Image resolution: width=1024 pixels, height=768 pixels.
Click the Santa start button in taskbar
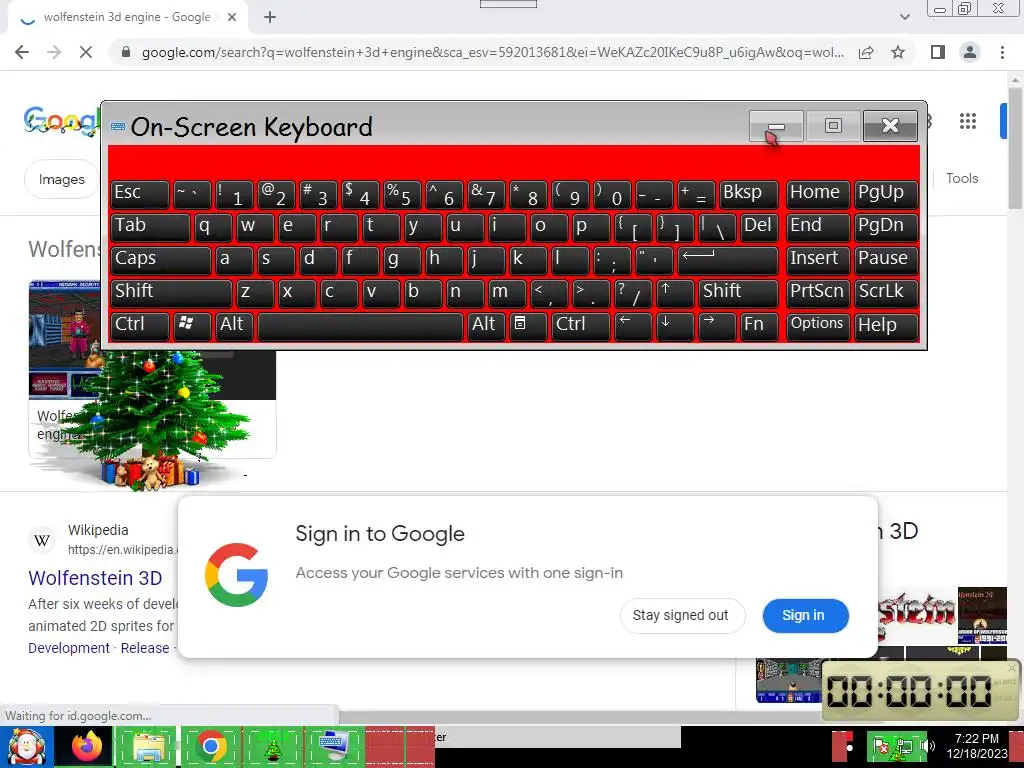point(26,746)
